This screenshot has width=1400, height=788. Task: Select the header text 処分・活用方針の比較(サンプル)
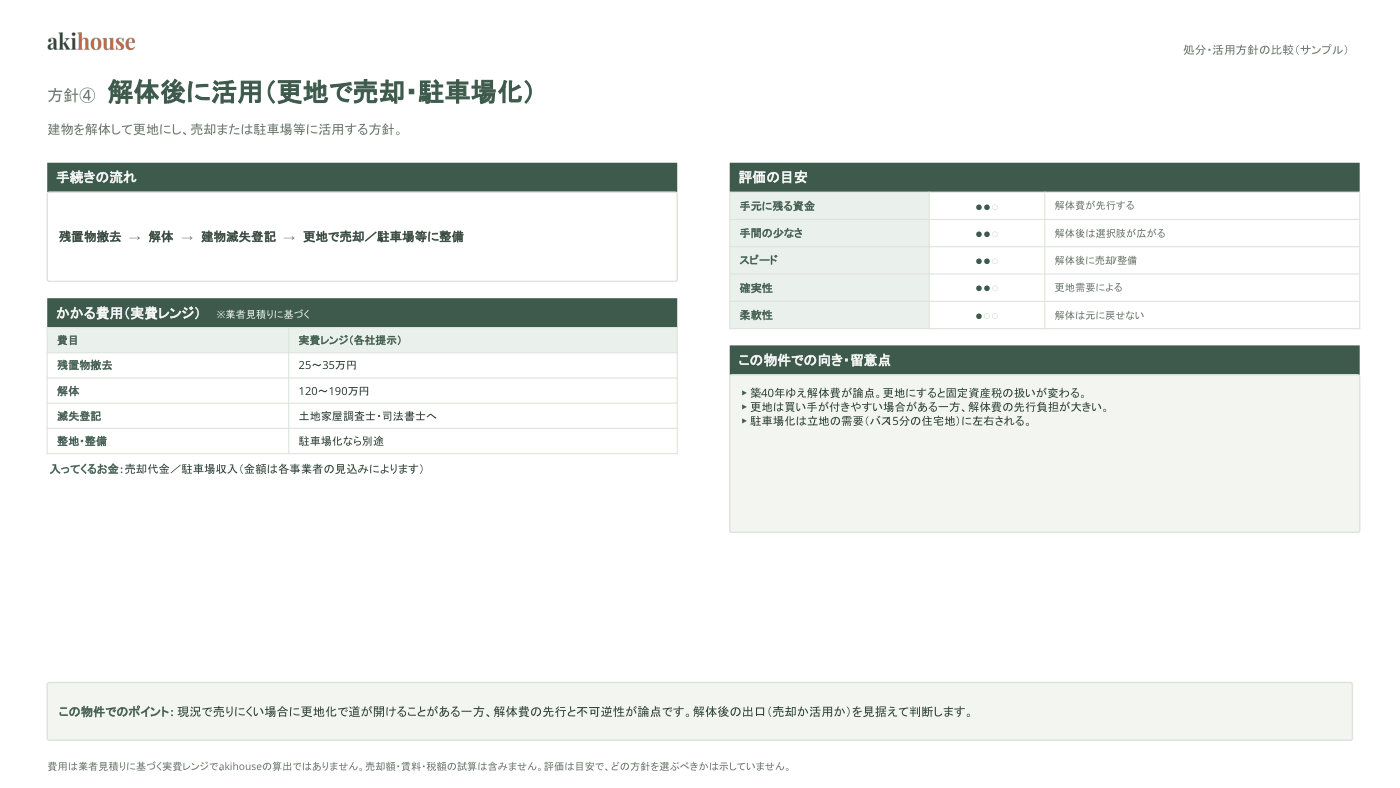pos(1266,49)
